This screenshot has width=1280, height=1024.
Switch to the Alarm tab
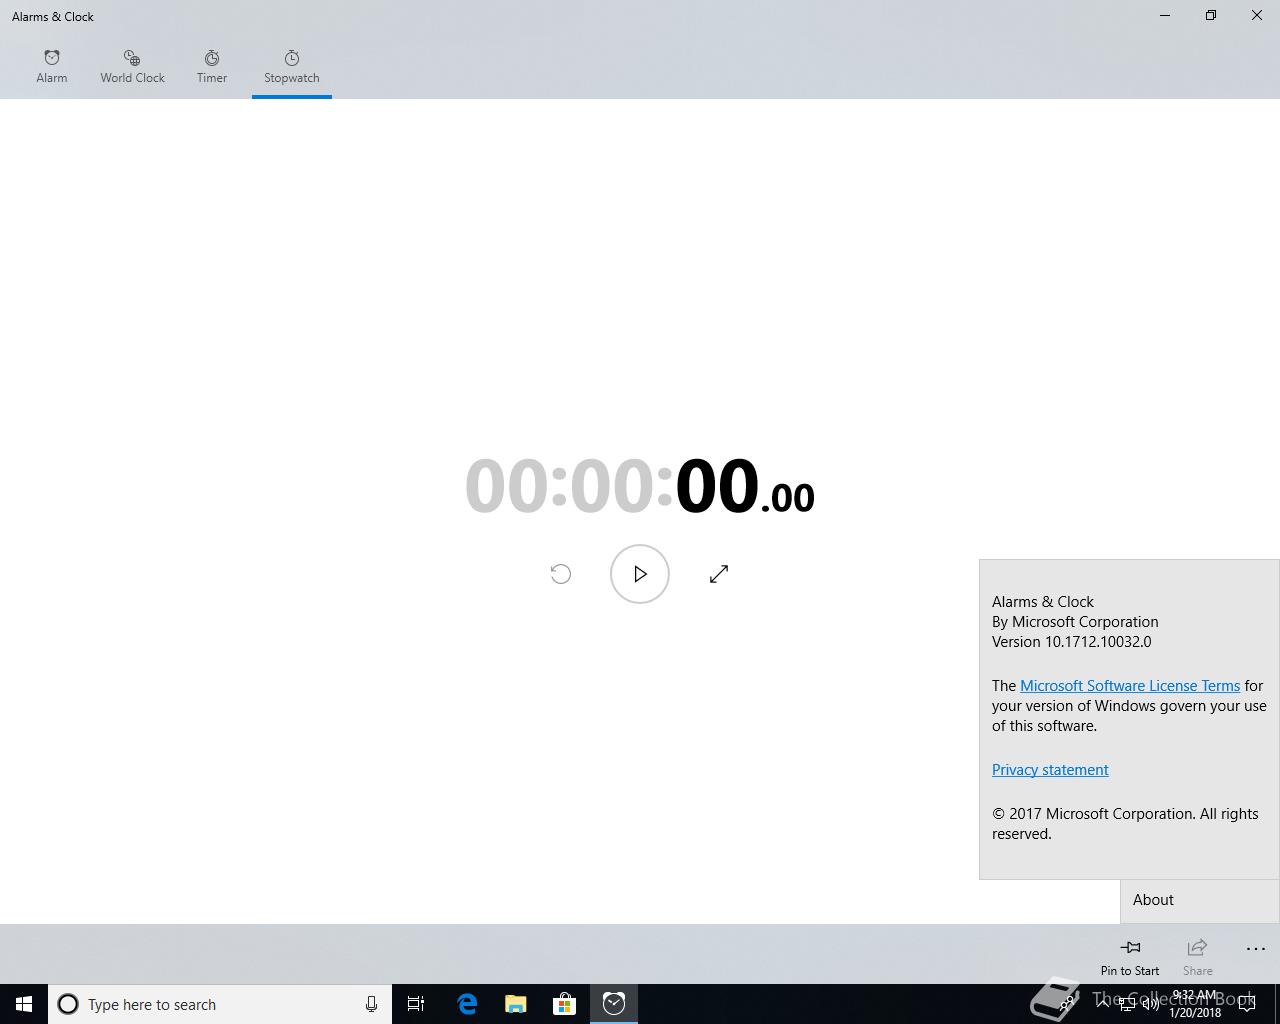click(52, 67)
